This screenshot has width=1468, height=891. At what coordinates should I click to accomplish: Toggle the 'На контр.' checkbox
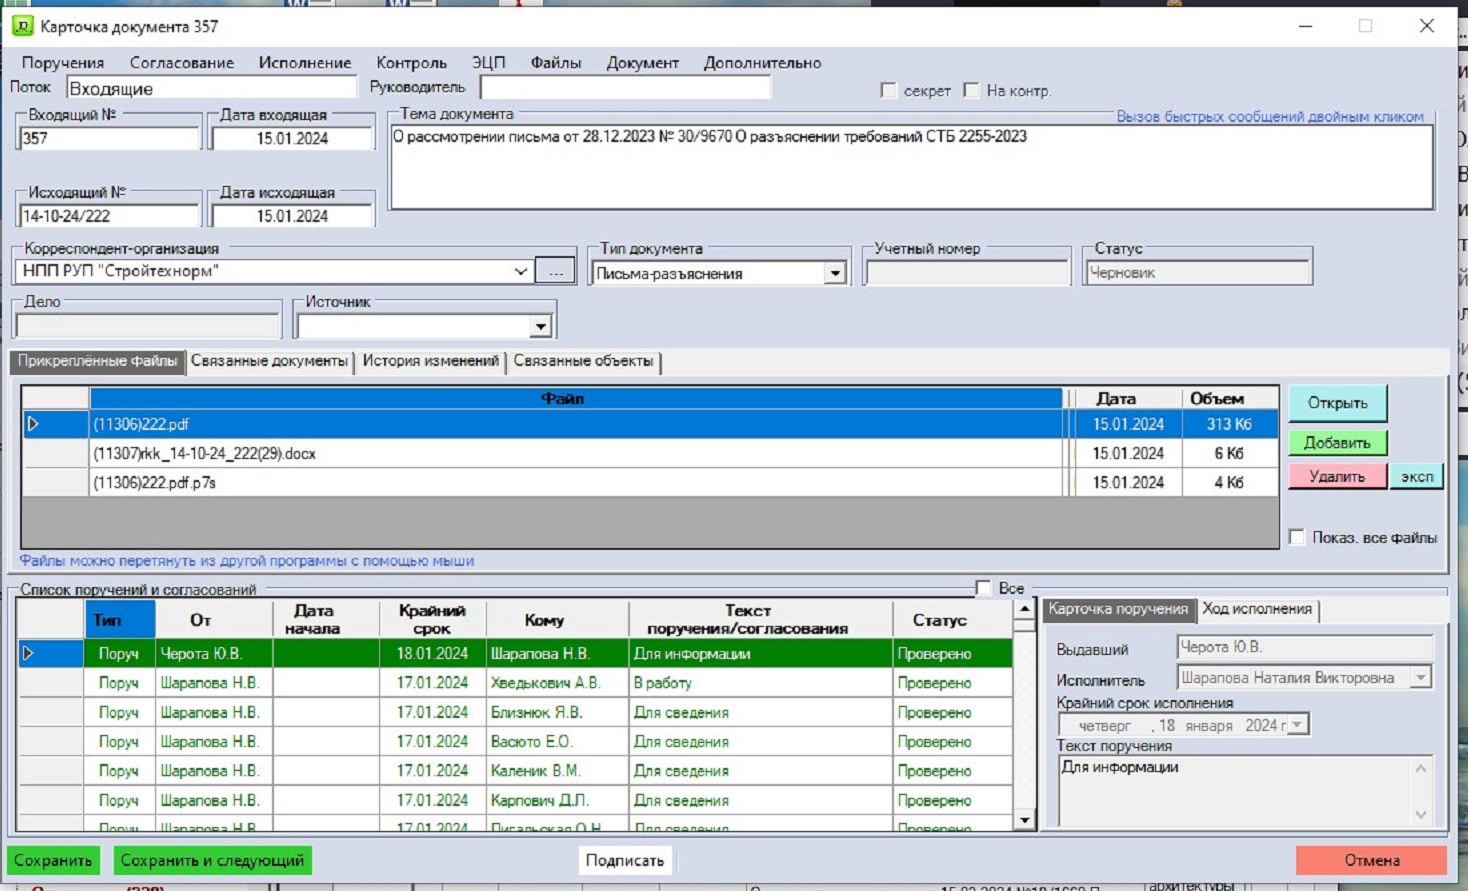click(971, 90)
